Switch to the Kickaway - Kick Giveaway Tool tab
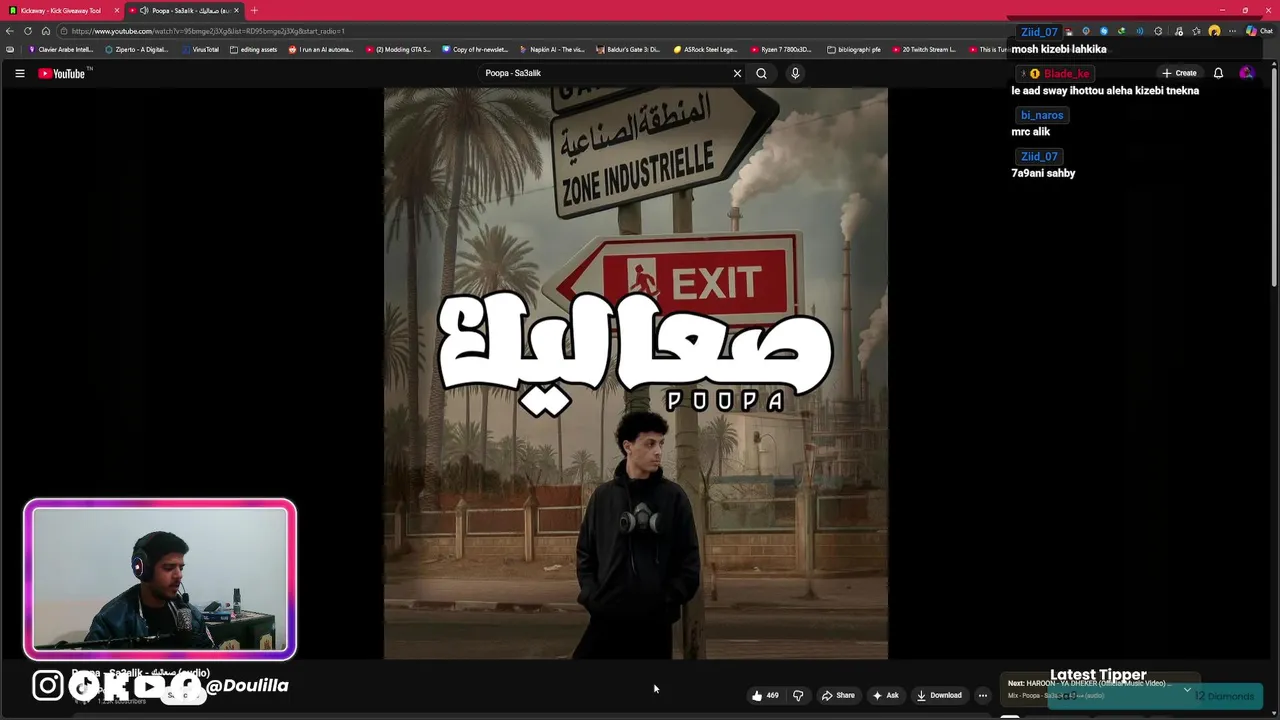 [60, 10]
